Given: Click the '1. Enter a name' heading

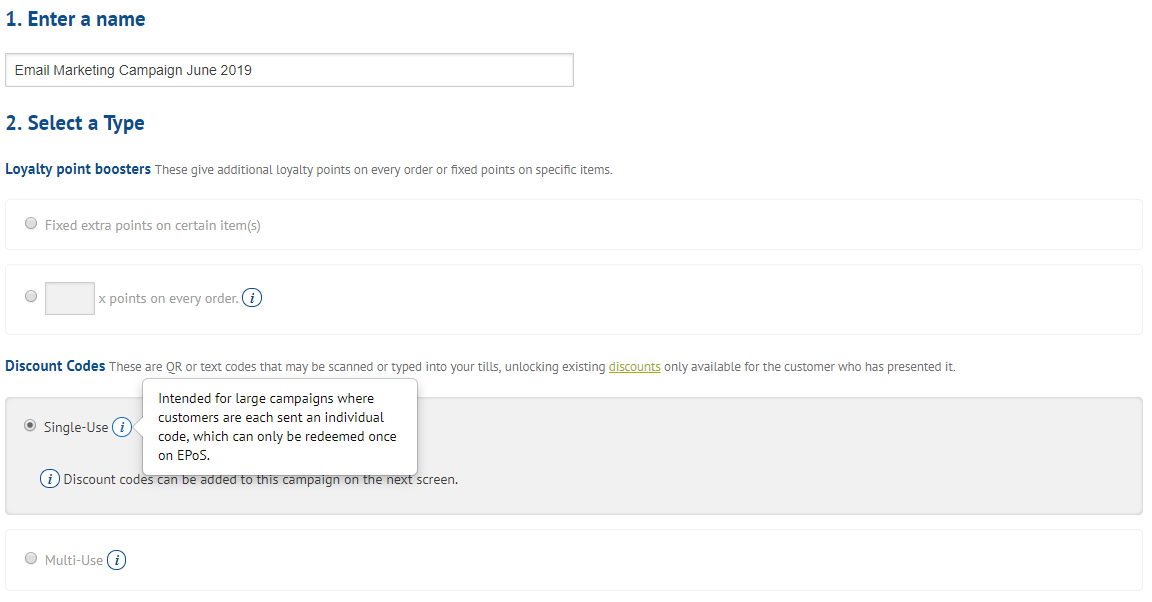Looking at the screenshot, I should [x=75, y=19].
